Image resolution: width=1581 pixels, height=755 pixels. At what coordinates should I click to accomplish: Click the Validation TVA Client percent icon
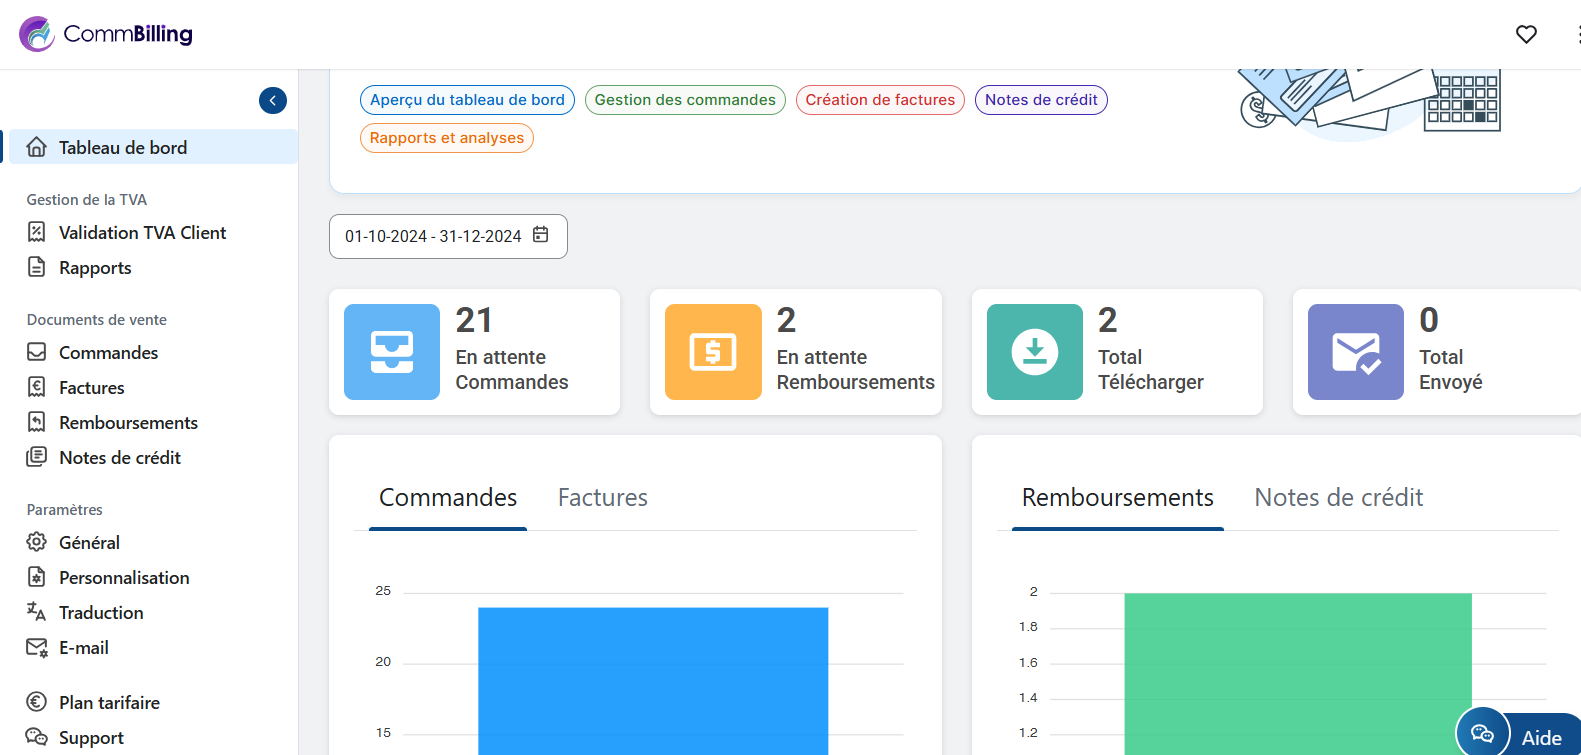[x=37, y=232]
